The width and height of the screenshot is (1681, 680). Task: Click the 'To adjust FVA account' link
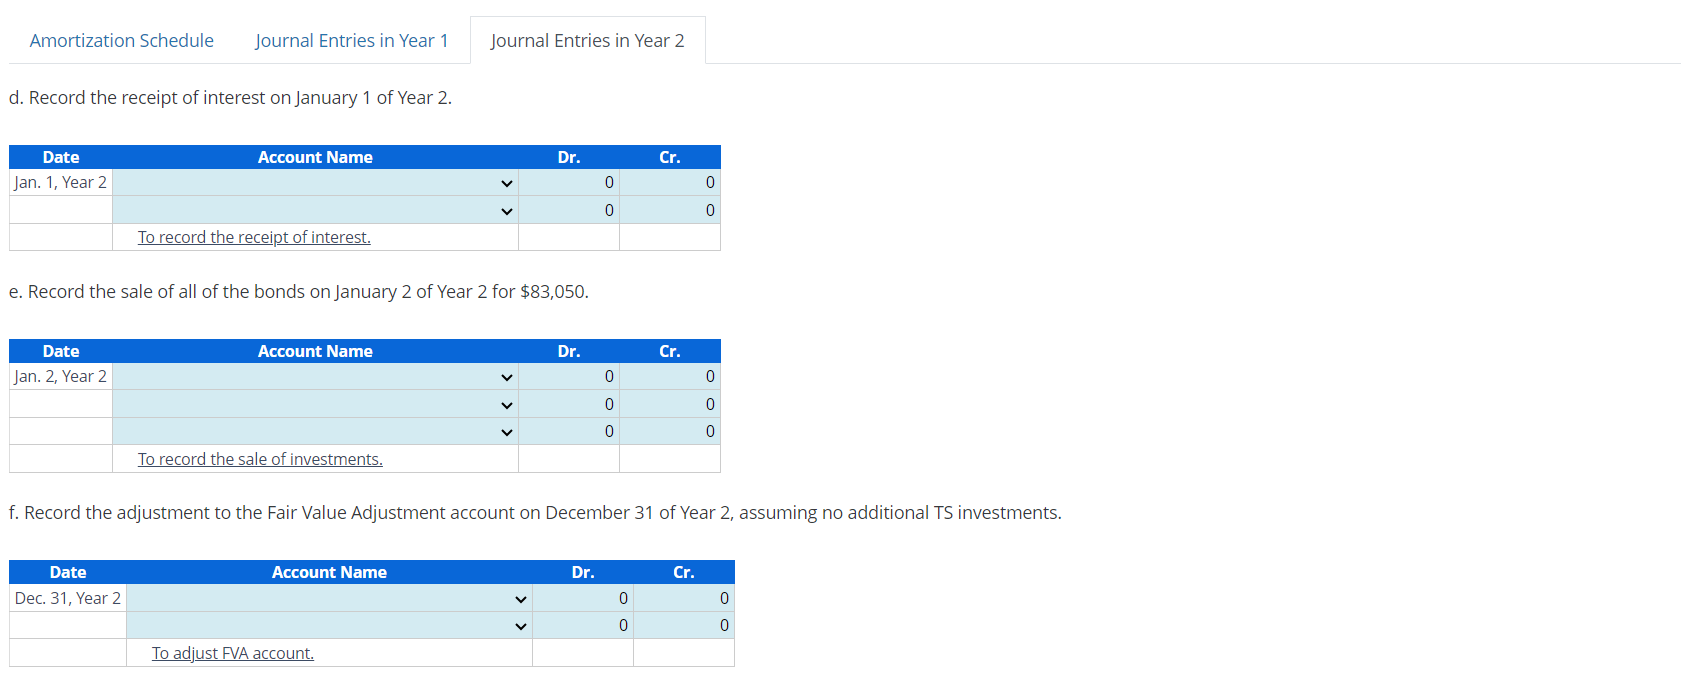tap(231, 653)
